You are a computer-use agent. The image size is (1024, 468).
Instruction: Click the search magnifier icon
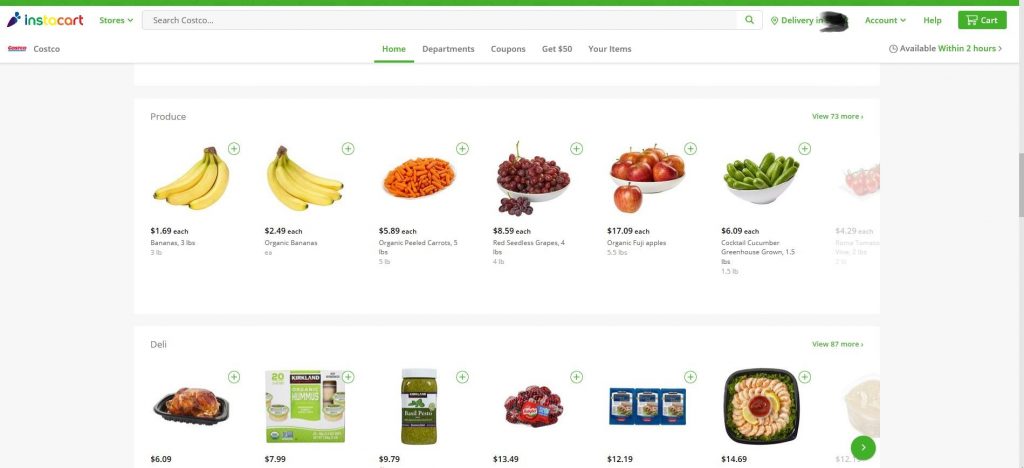(x=750, y=20)
